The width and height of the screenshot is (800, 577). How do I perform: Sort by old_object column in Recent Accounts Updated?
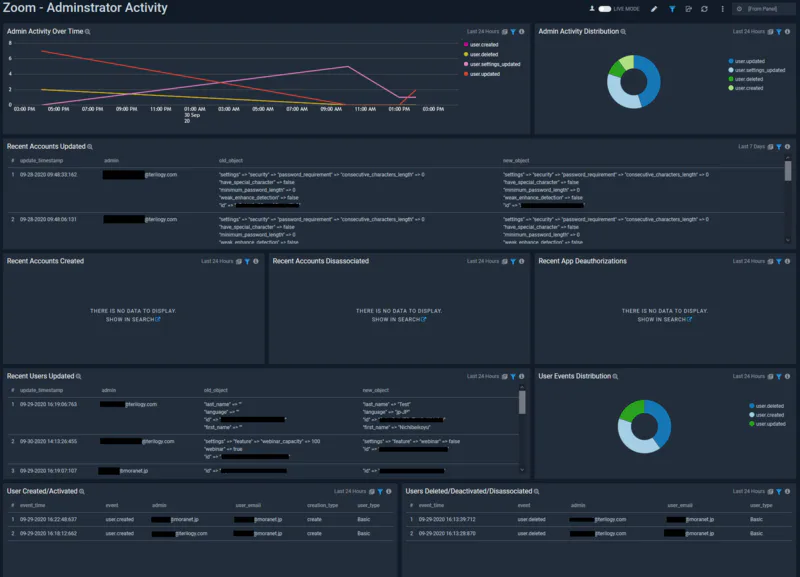pos(231,161)
